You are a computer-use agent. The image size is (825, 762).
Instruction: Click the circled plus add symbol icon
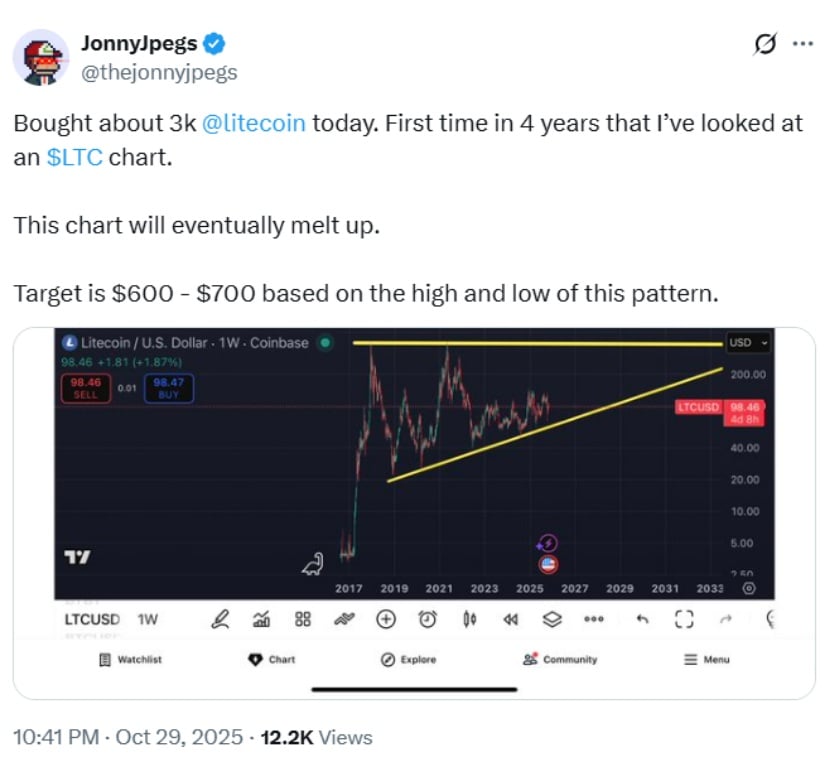click(x=386, y=619)
